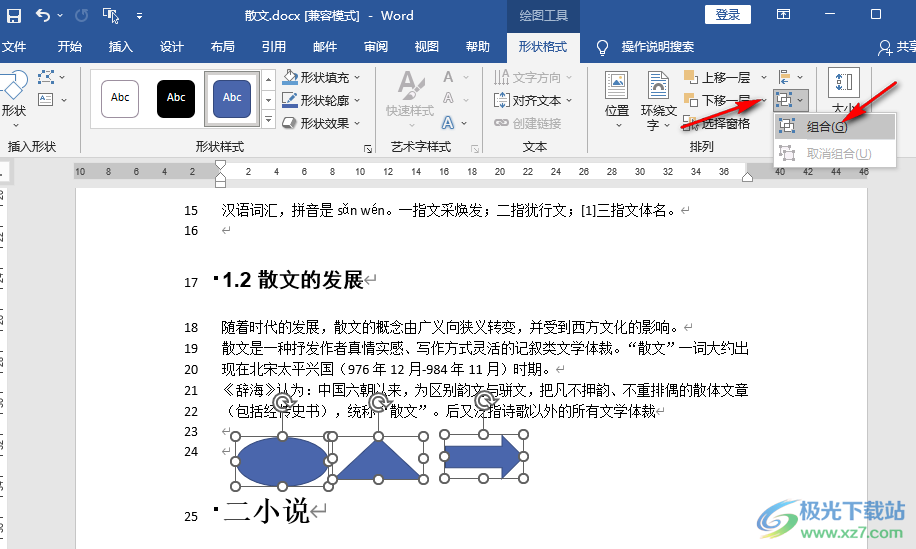Open the 位置 position menu
This screenshot has height=549, width=916.
[x=617, y=101]
